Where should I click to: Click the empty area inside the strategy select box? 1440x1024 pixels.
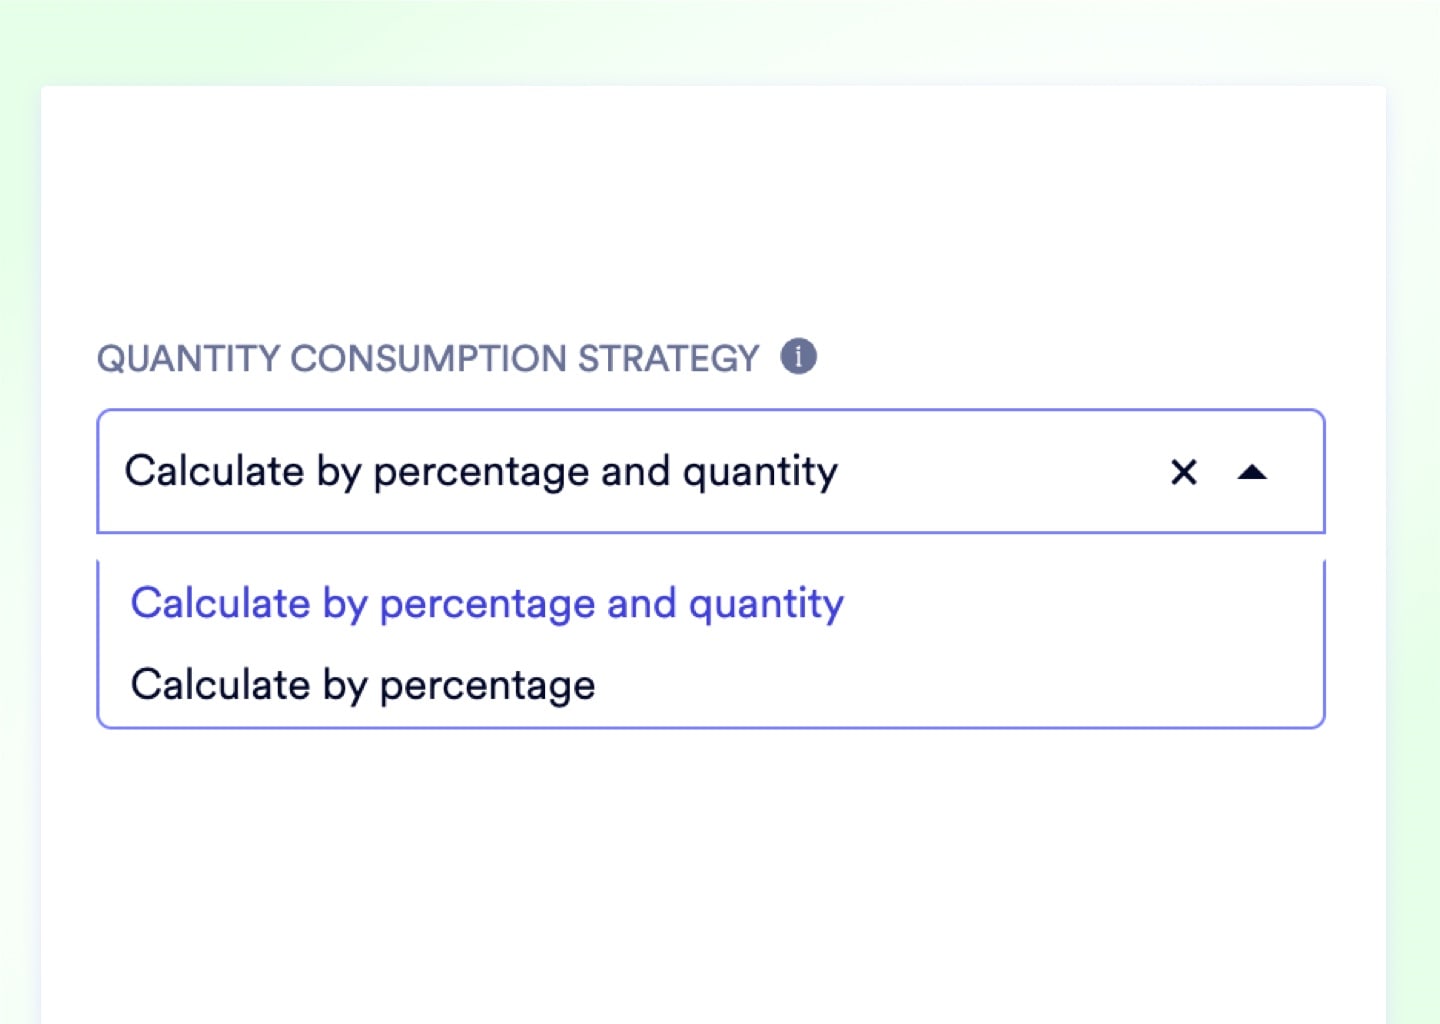pos(1000,471)
